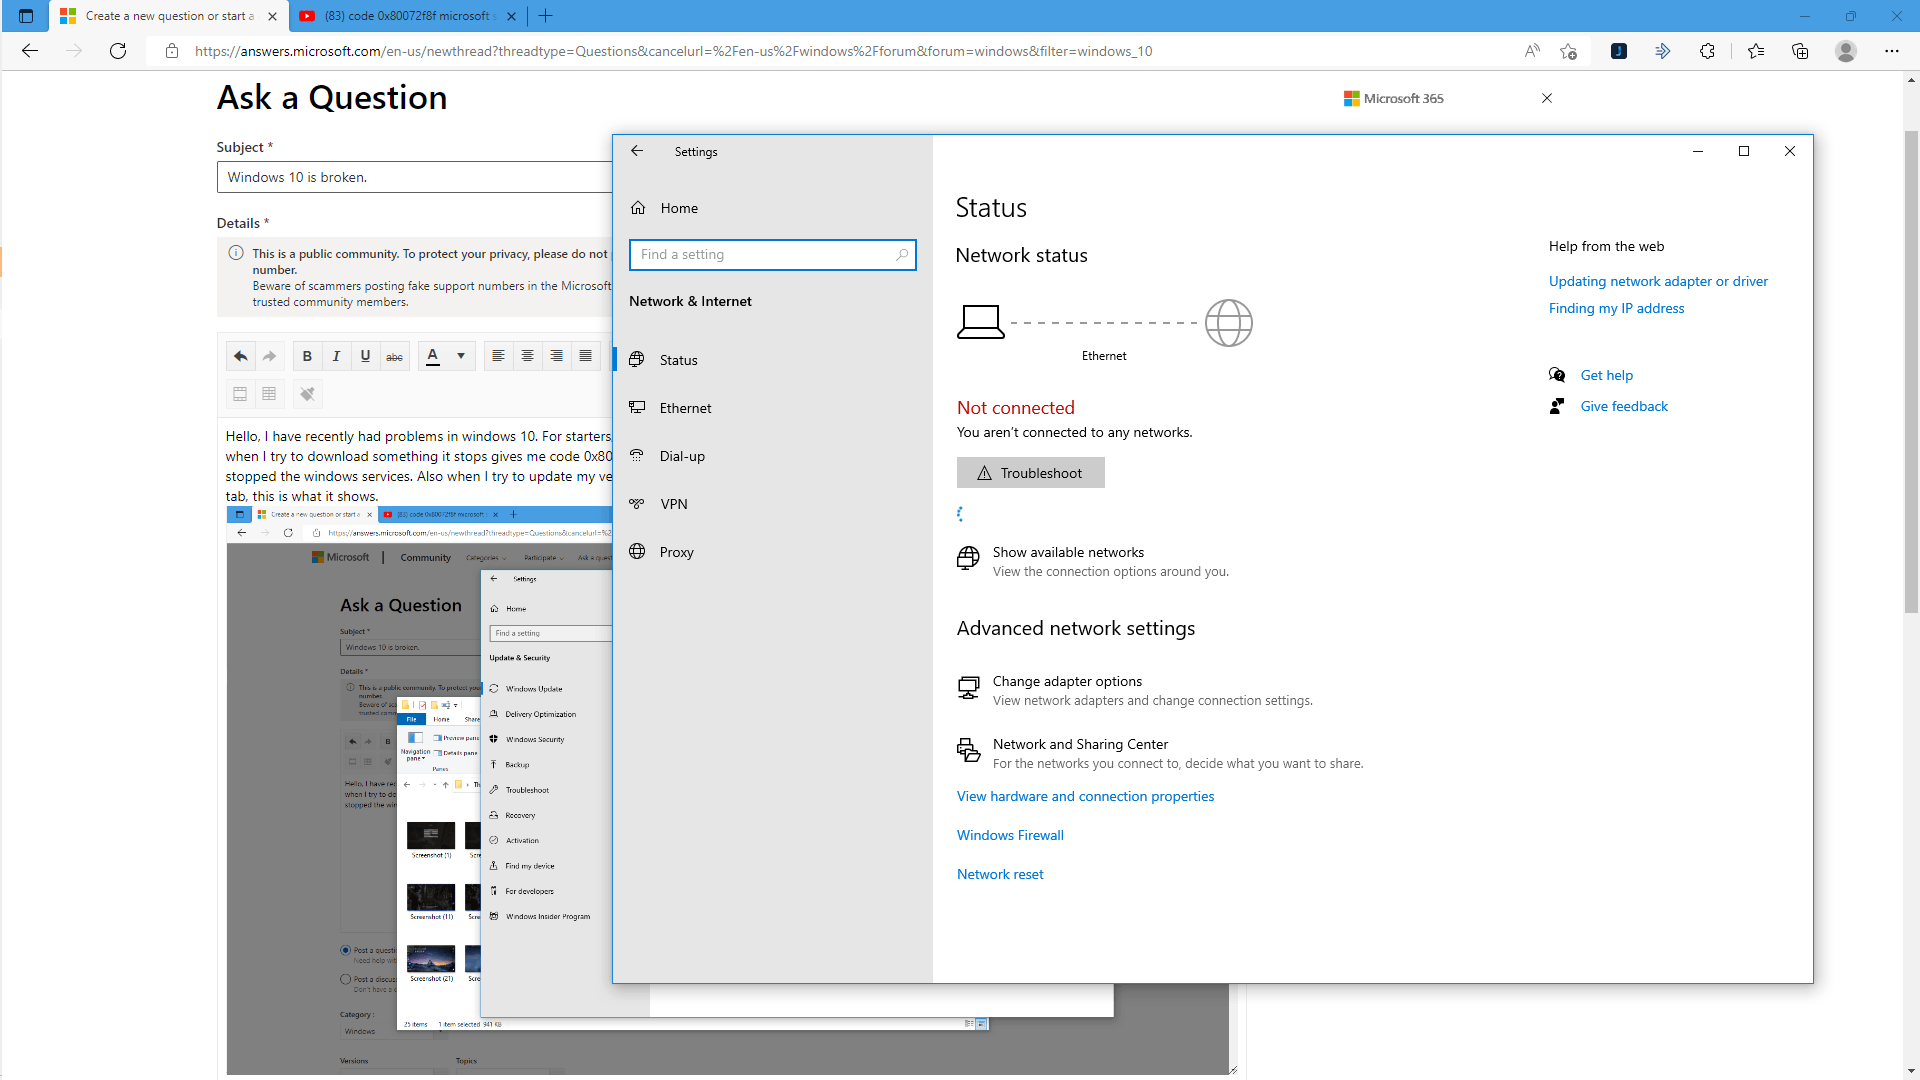This screenshot has height=1080, width=1920.
Task: Switch to the 'Create a new question' browser tab
Action: point(168,16)
